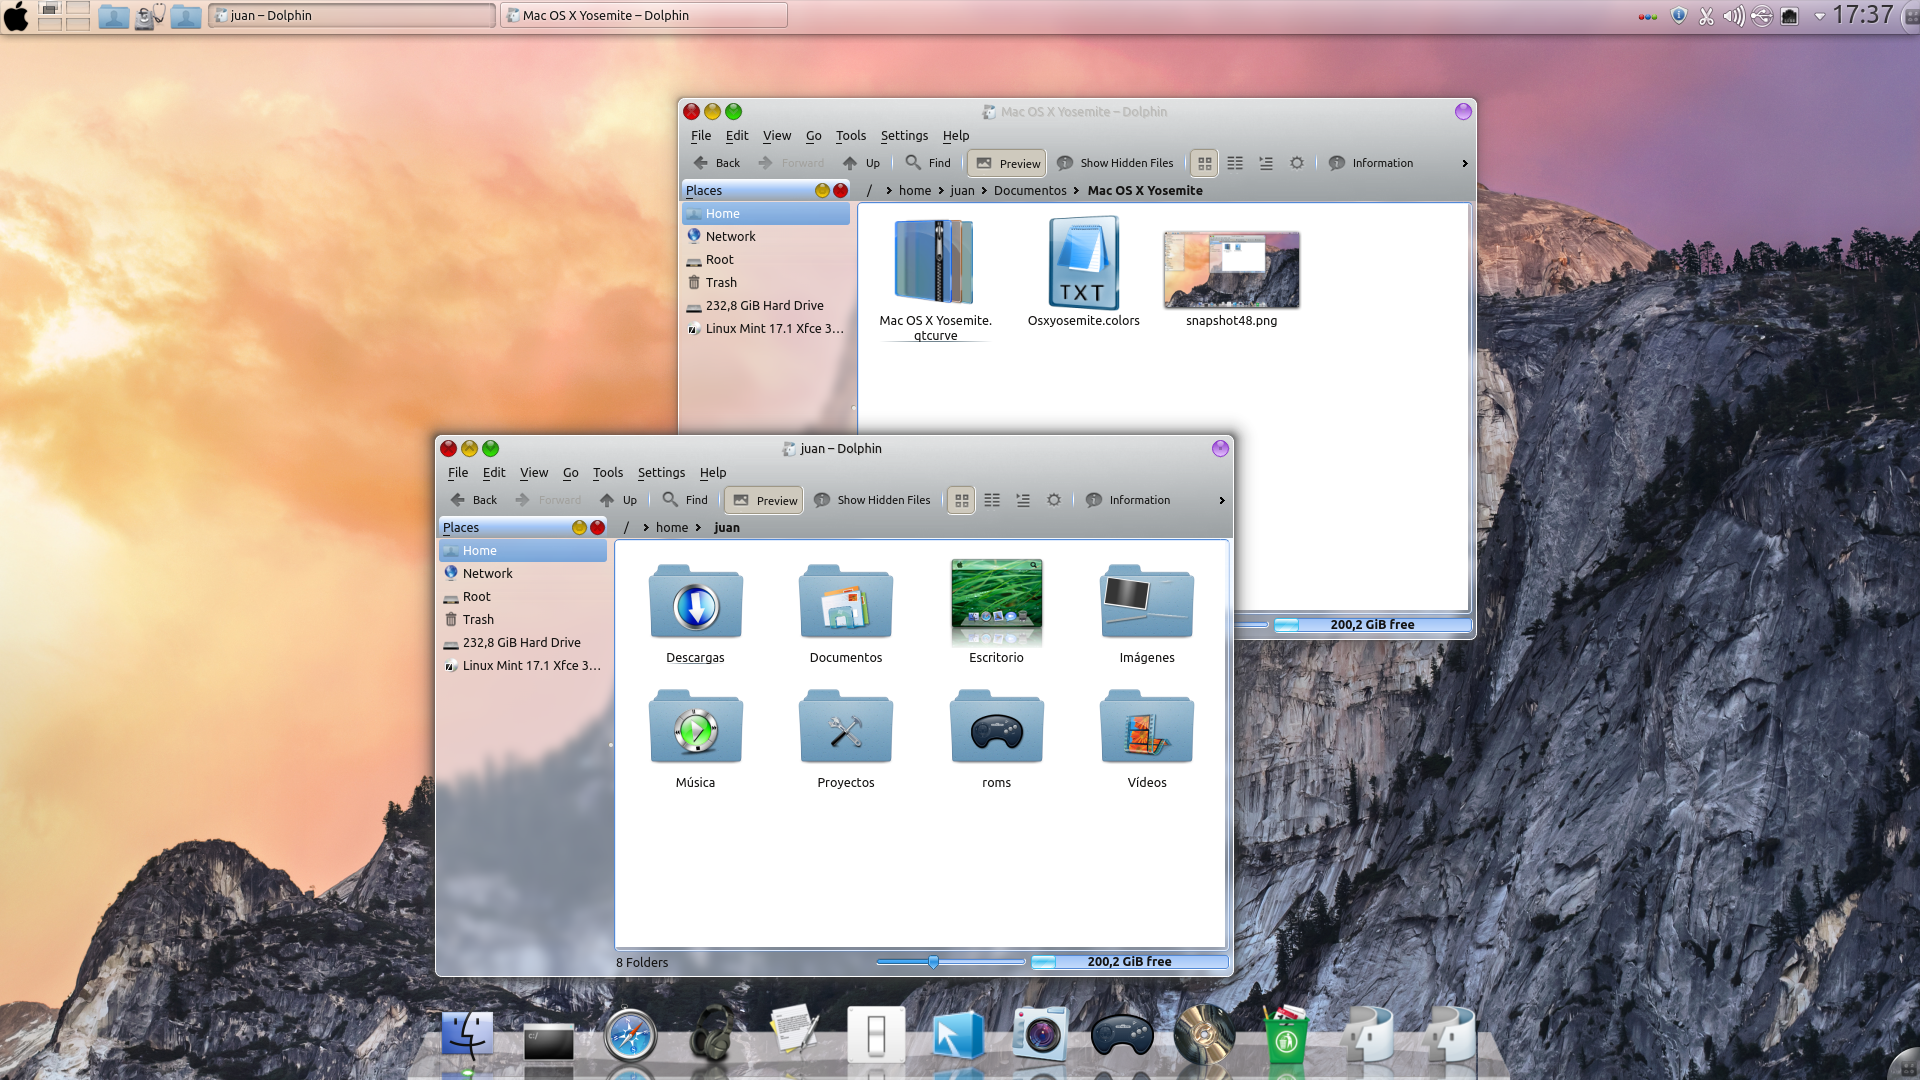Expand toolbar overflow arrow in Yosemite window
This screenshot has height=1080, width=1920.
1465,163
